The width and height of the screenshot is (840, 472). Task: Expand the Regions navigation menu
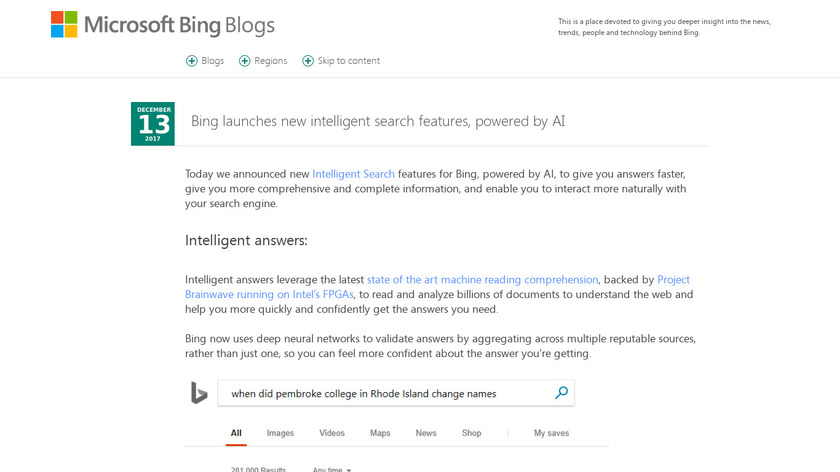[270, 61]
